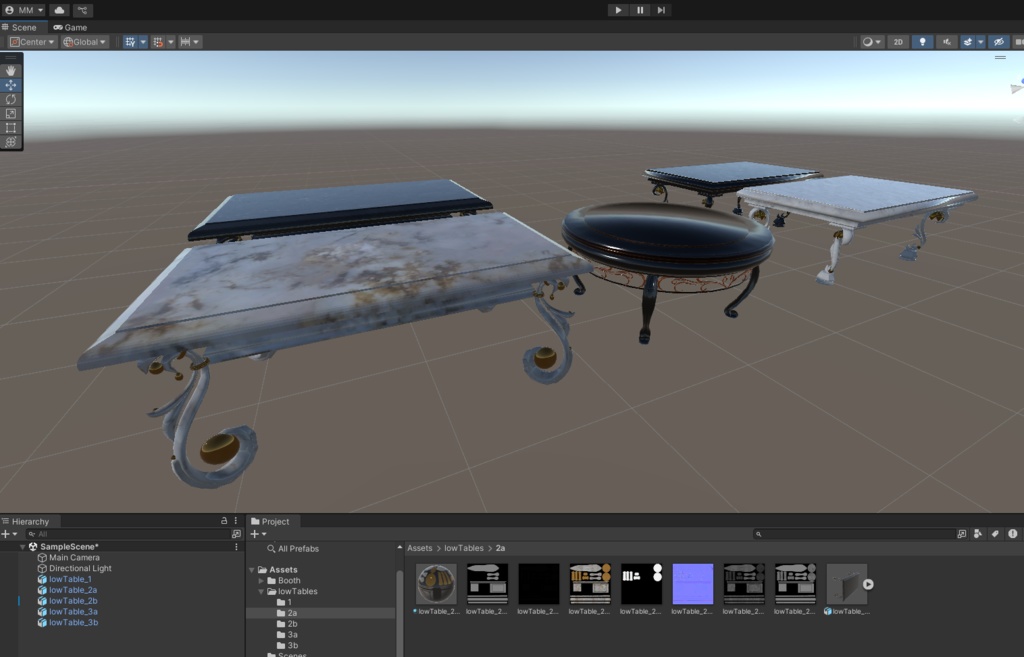
Task: Select the Hand (view) tool
Action: point(11,71)
